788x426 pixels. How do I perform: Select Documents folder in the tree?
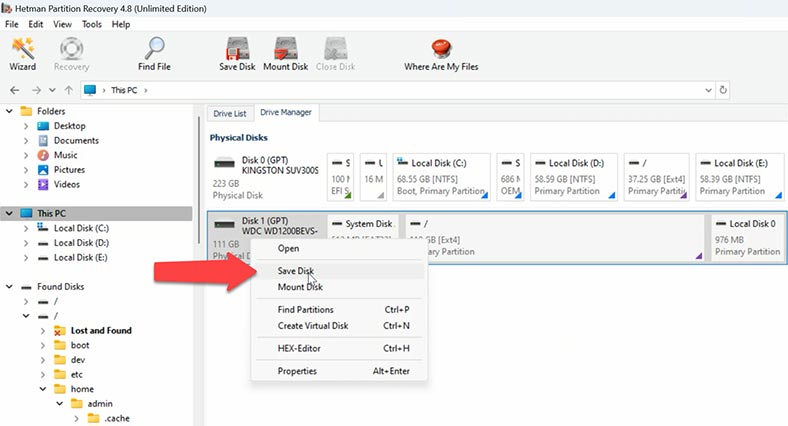[x=76, y=140]
